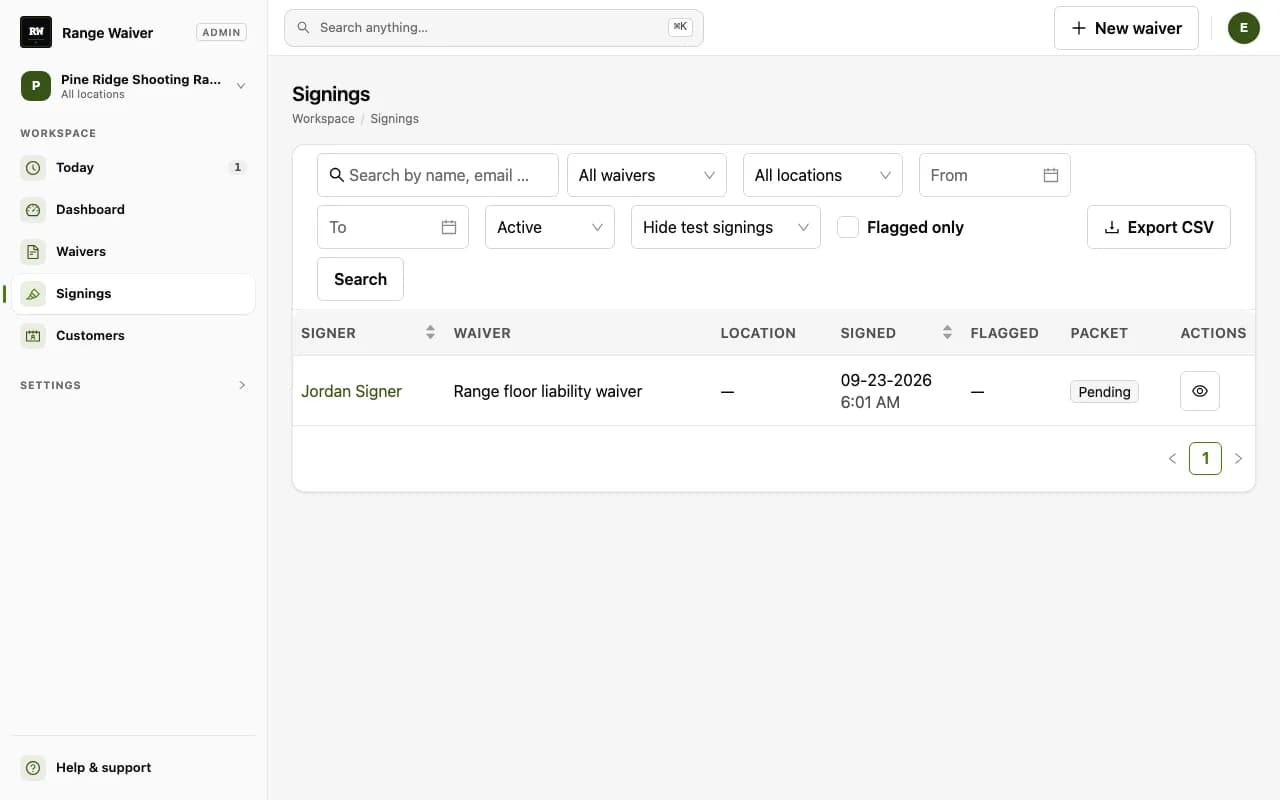Click the Search filter button
This screenshot has height=800, width=1280.
[x=360, y=279]
